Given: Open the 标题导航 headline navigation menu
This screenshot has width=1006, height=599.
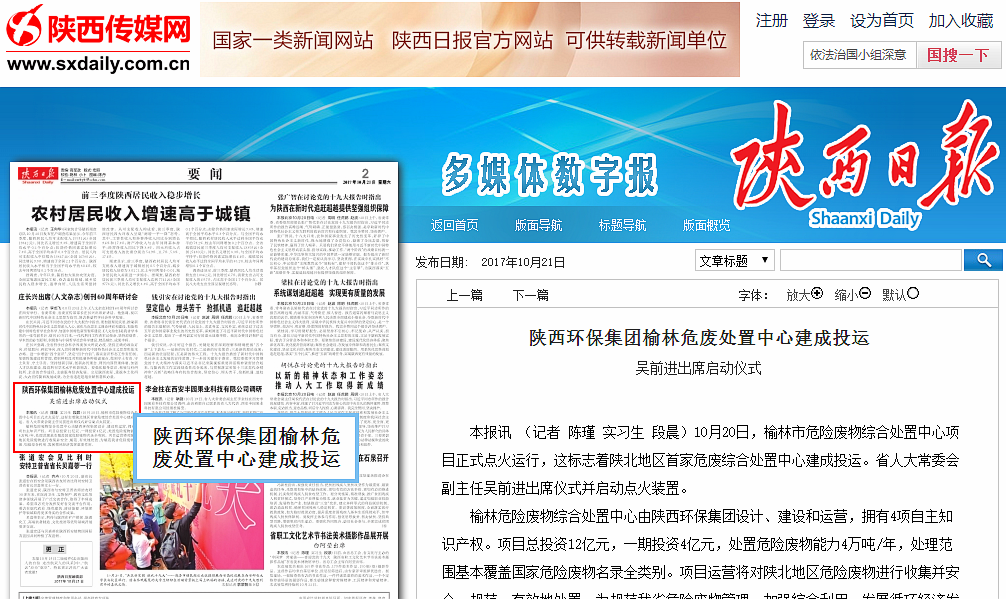Looking at the screenshot, I should [622, 225].
